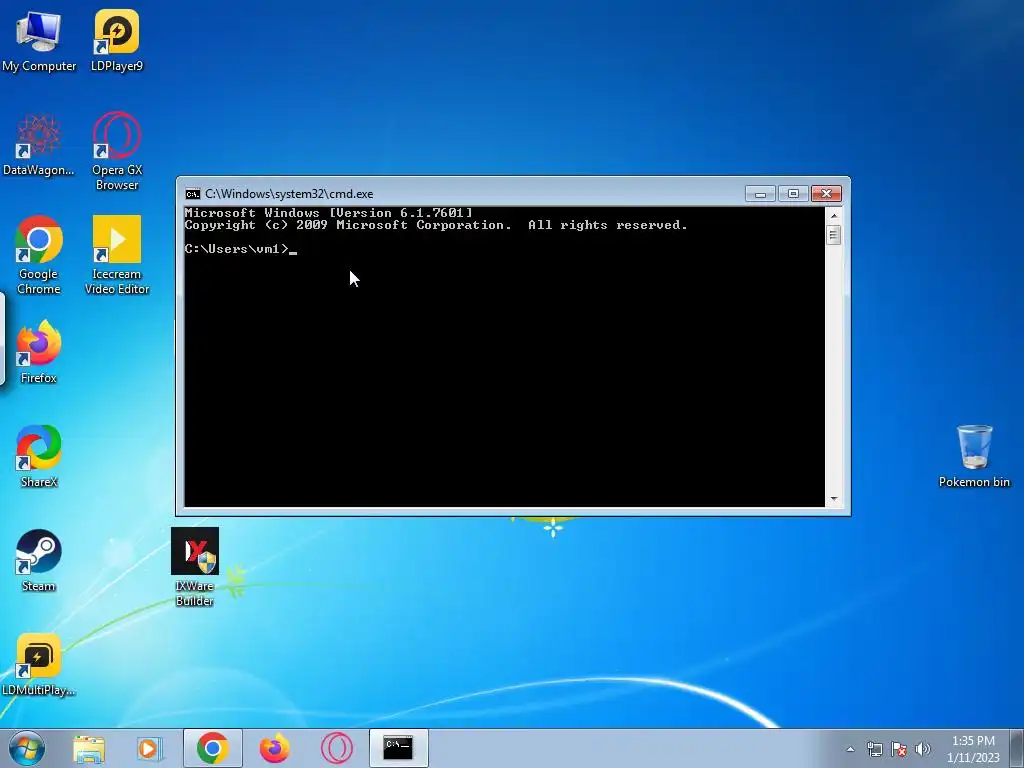1024x768 pixels.
Task: Open the LDMultiPlayer desktop shortcut
Action: pos(39,664)
